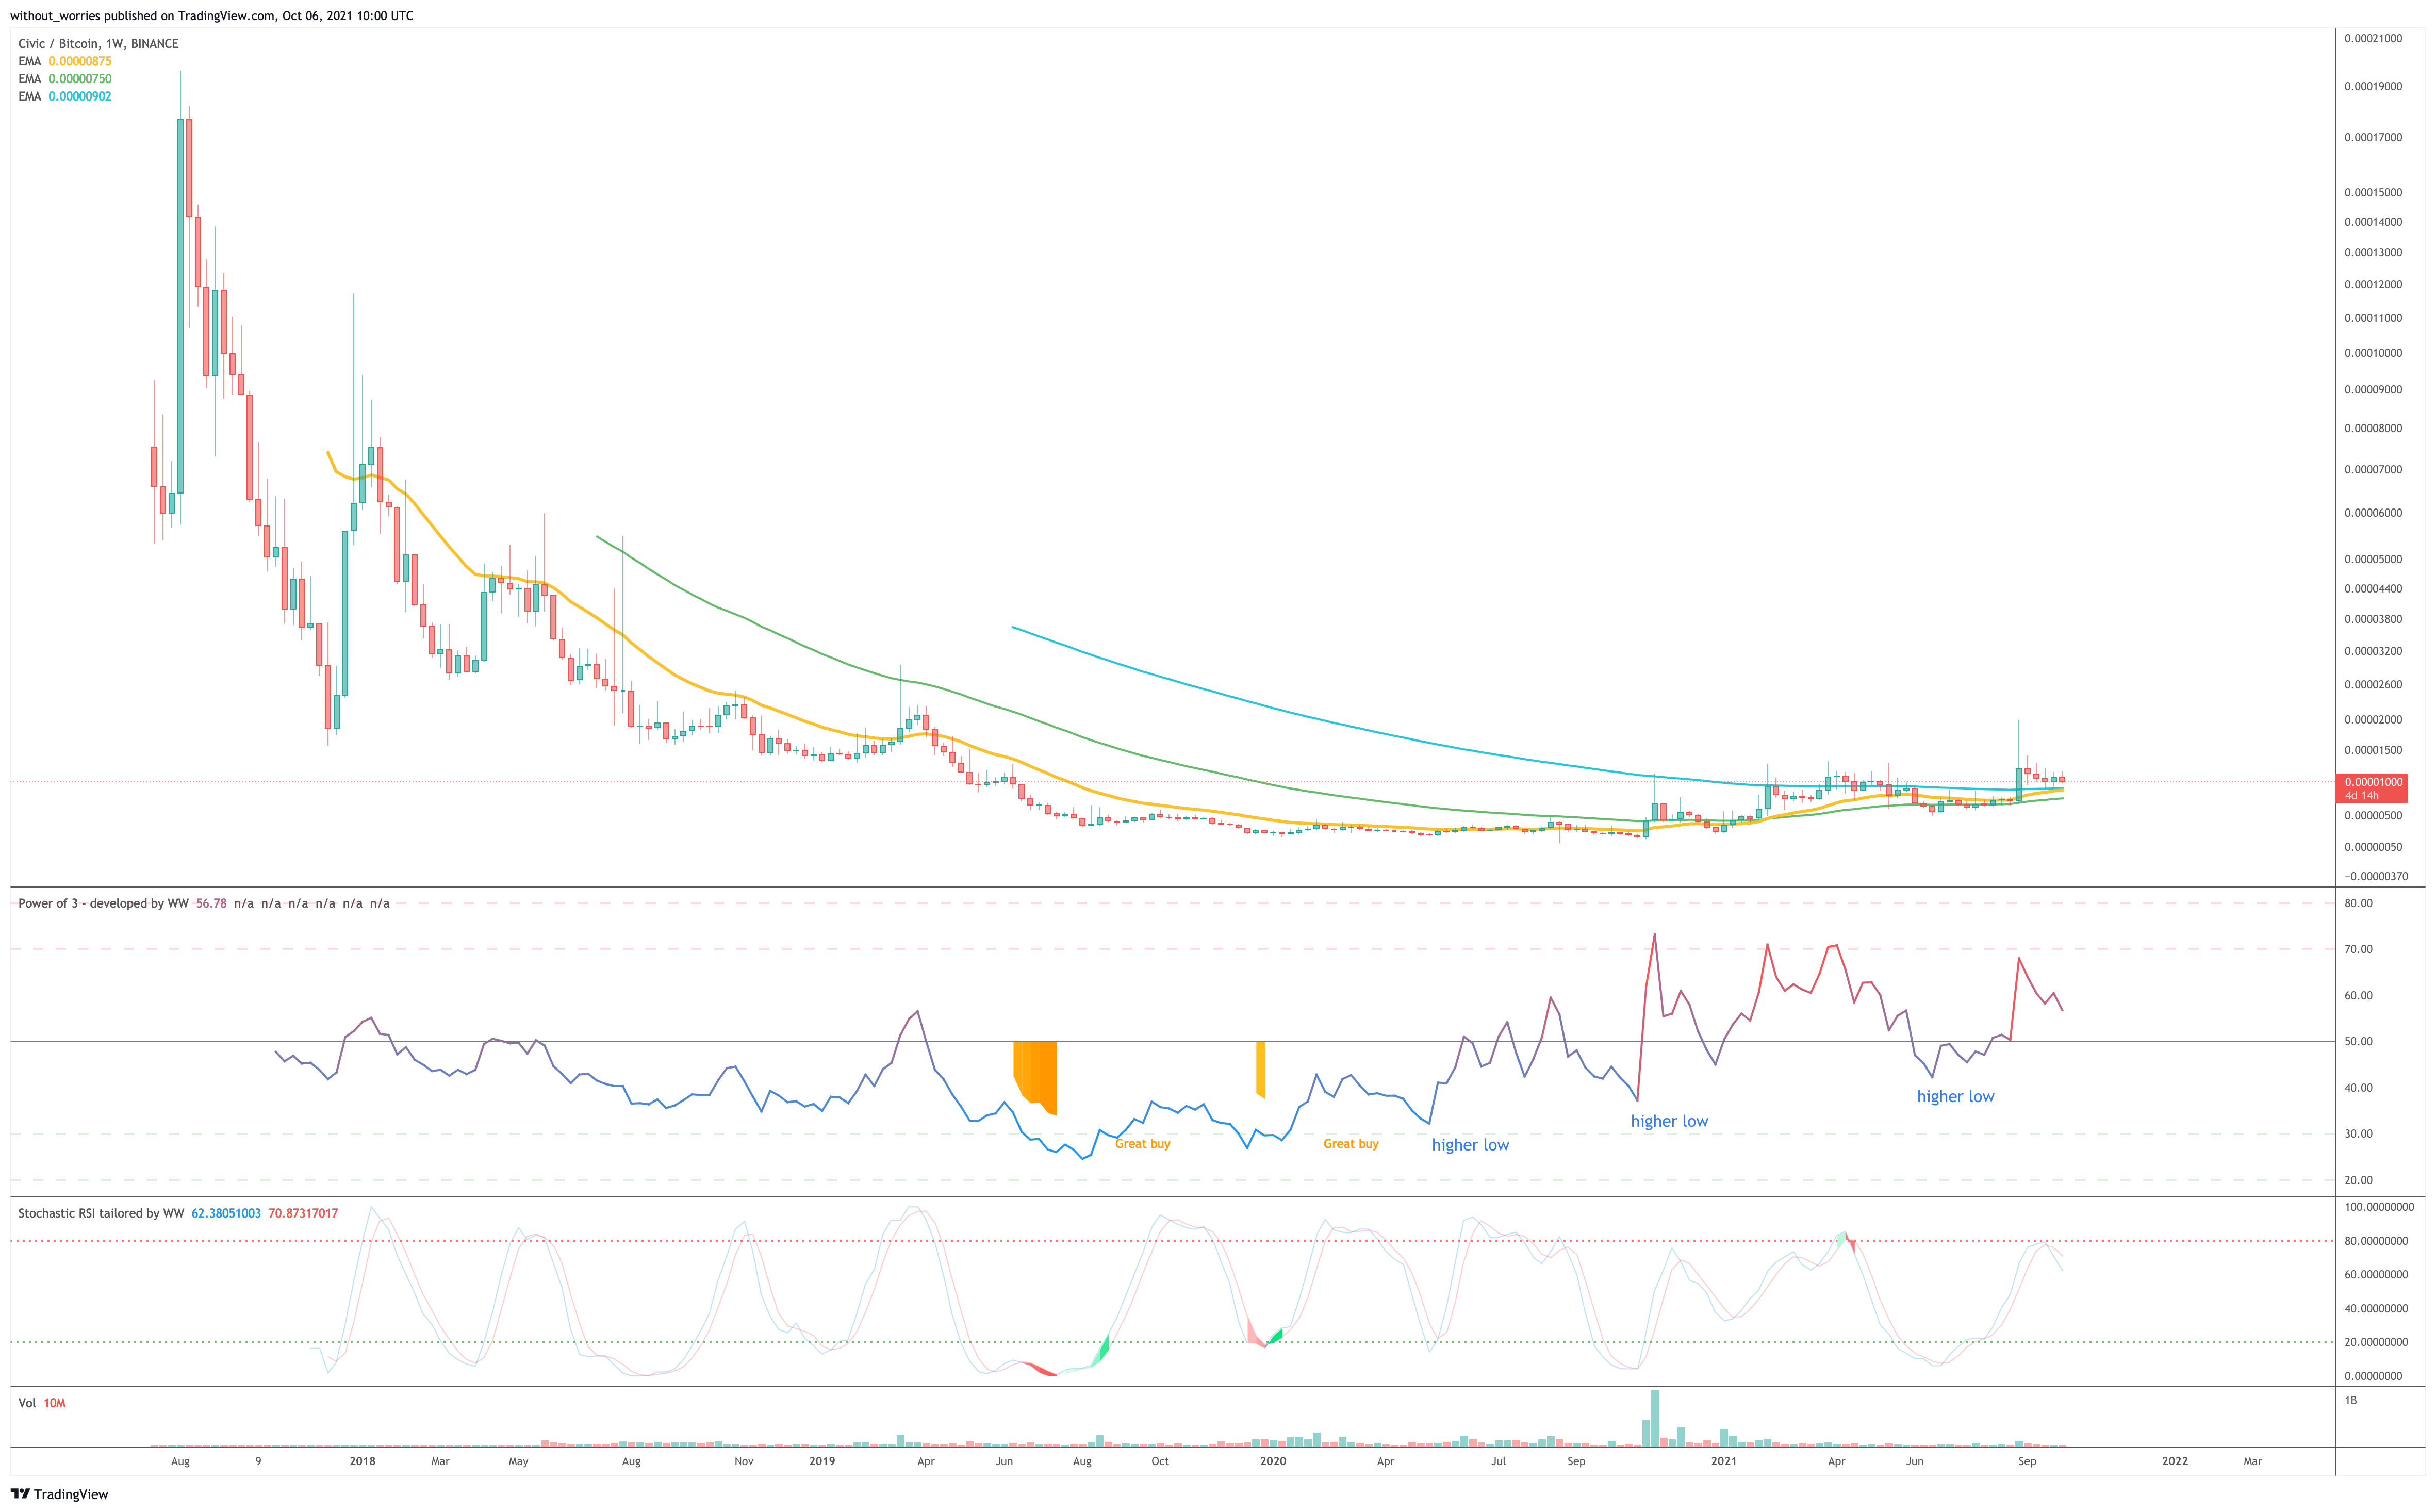Click the 20.00000000 Stochastic RSI axis label
Image resolution: width=2436 pixels, height=1512 pixels.
coord(2376,1342)
